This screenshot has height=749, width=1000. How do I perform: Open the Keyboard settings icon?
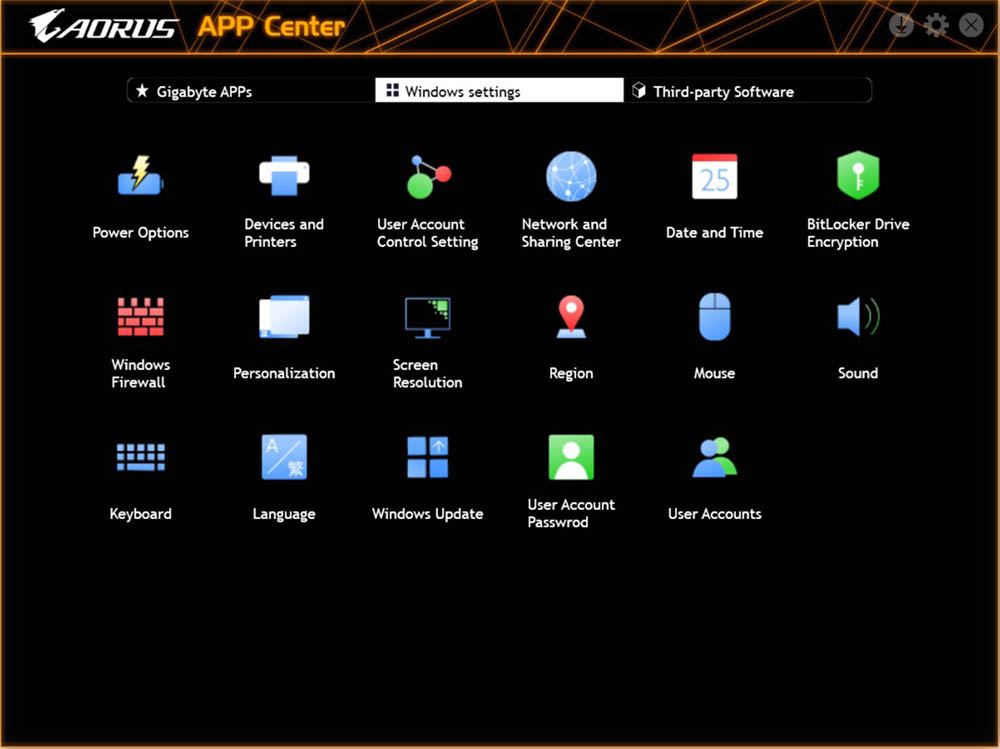[140, 457]
